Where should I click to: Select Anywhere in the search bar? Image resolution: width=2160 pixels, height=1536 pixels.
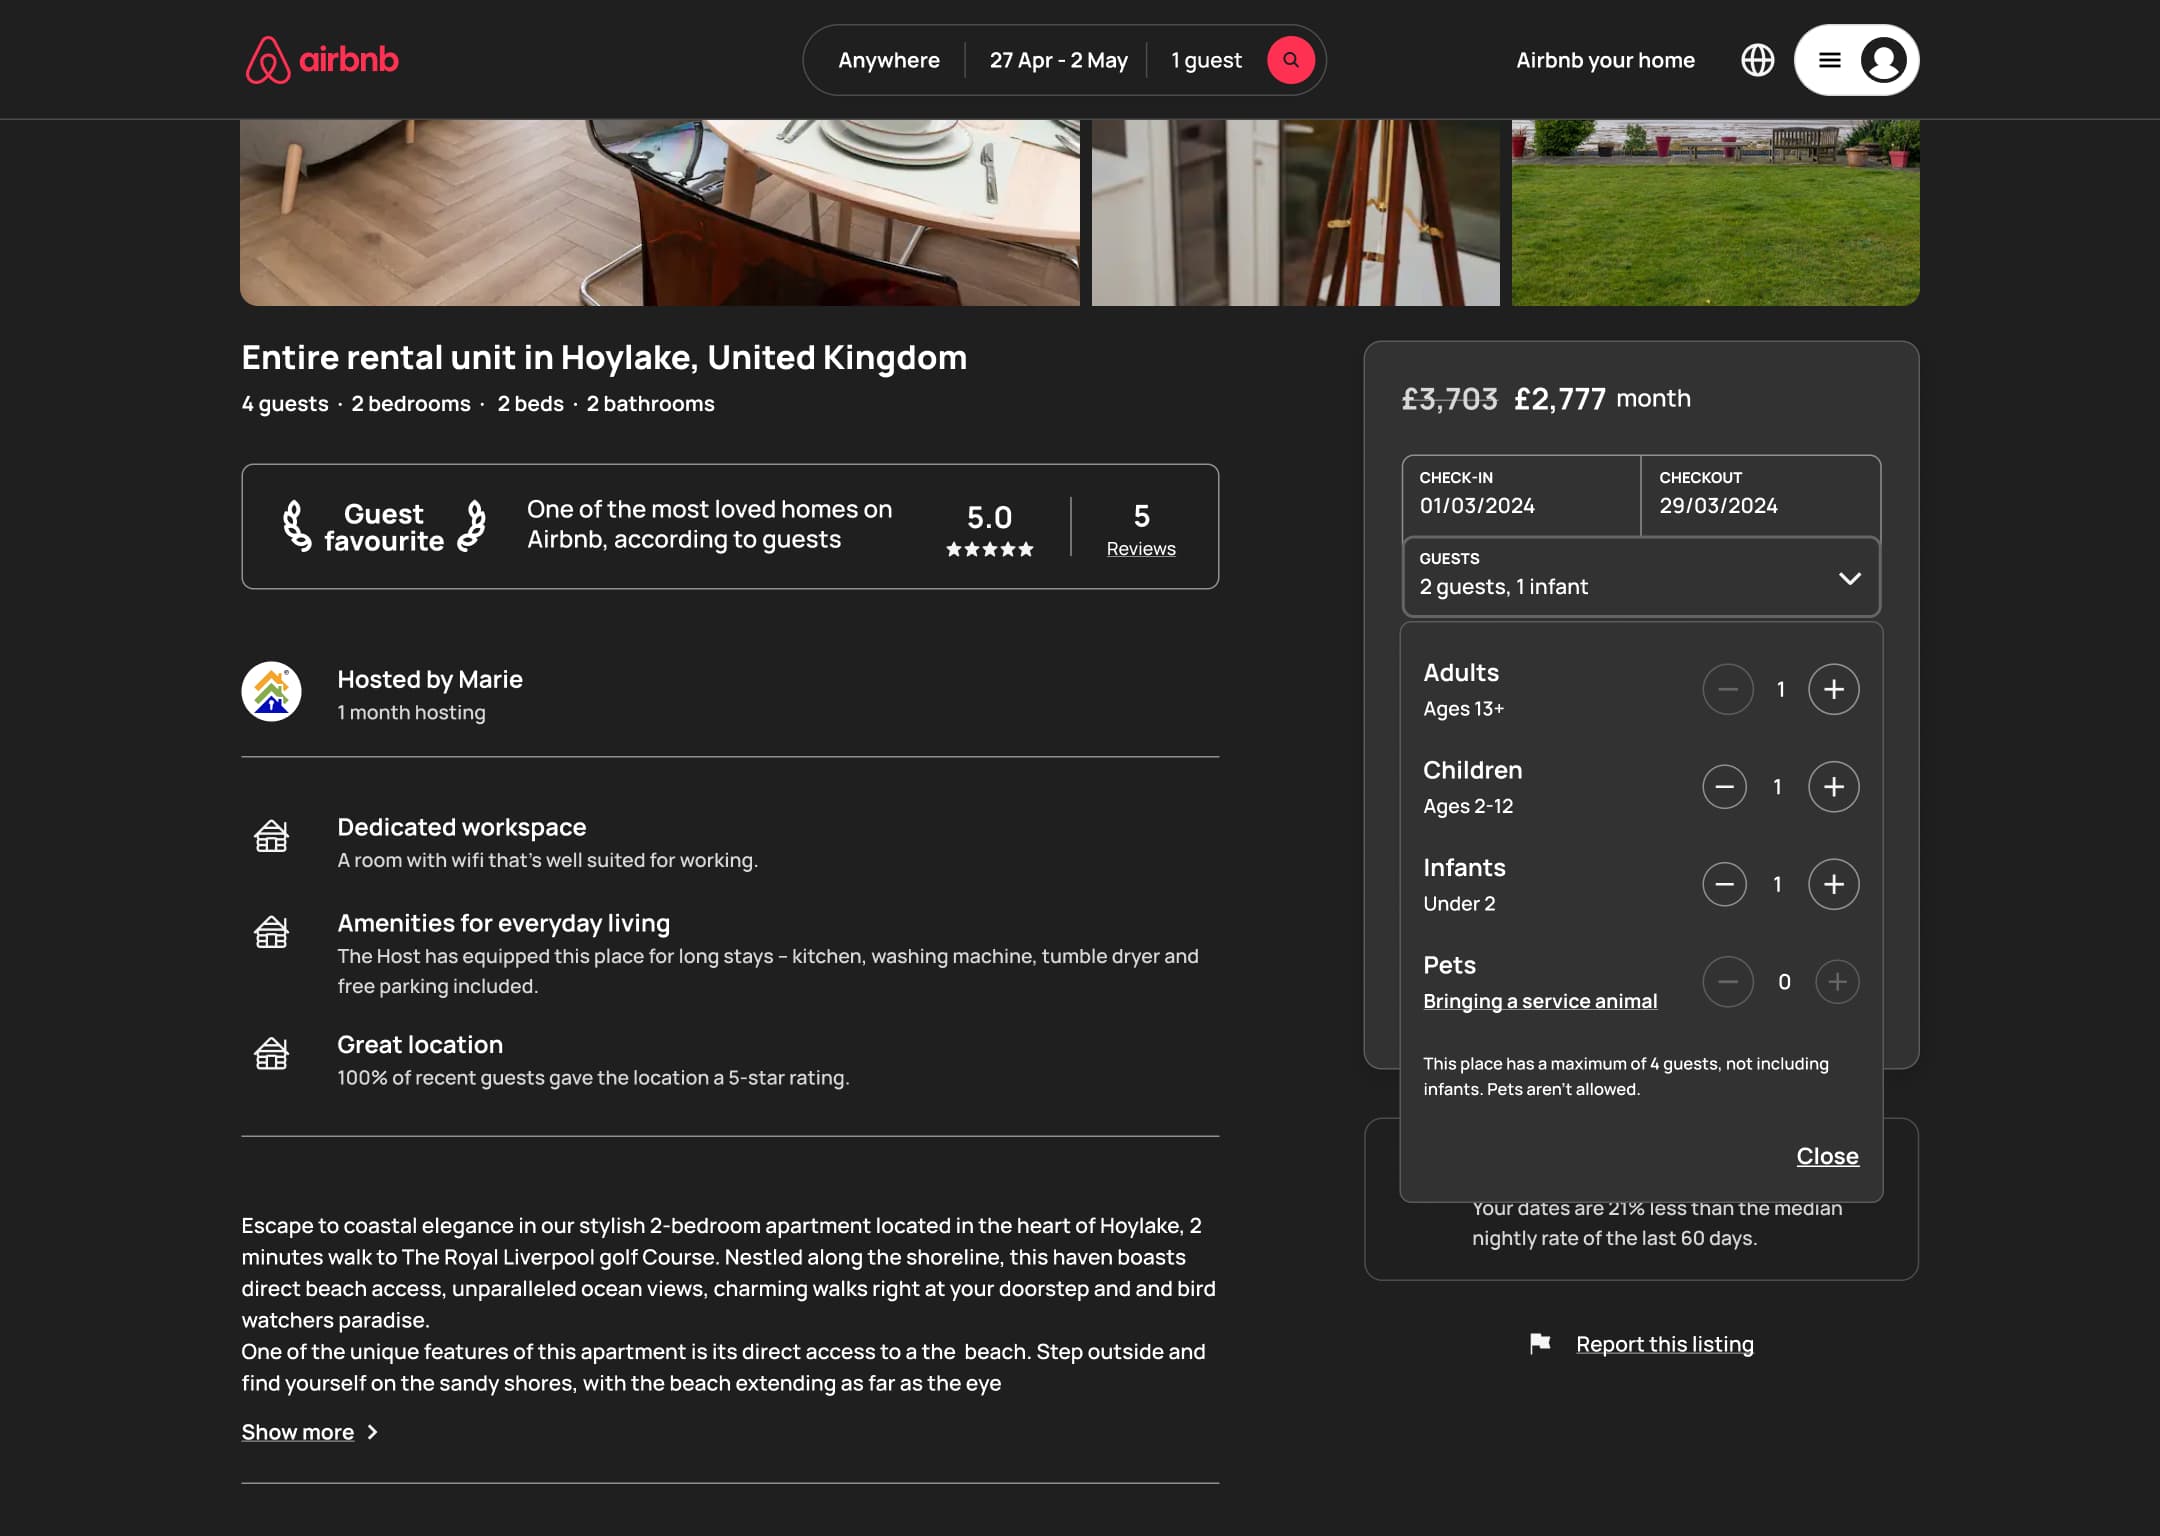(x=888, y=60)
